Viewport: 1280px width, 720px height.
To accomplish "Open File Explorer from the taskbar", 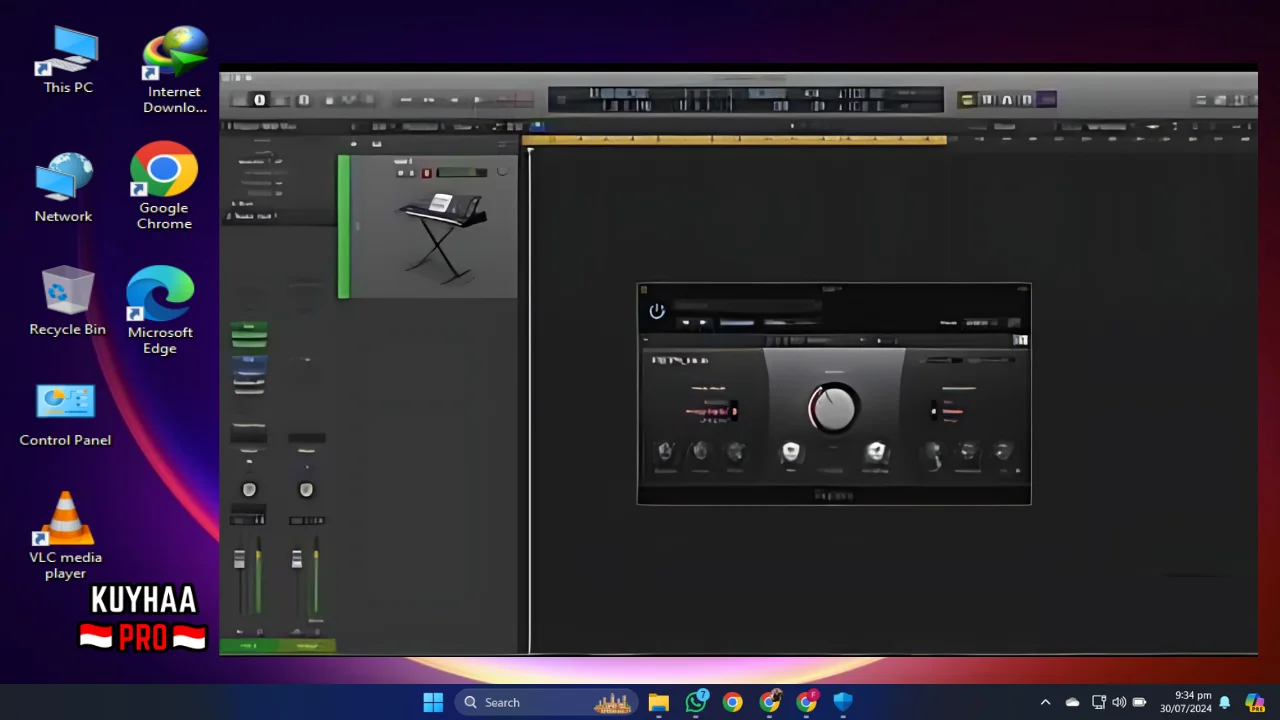I will [x=658, y=702].
